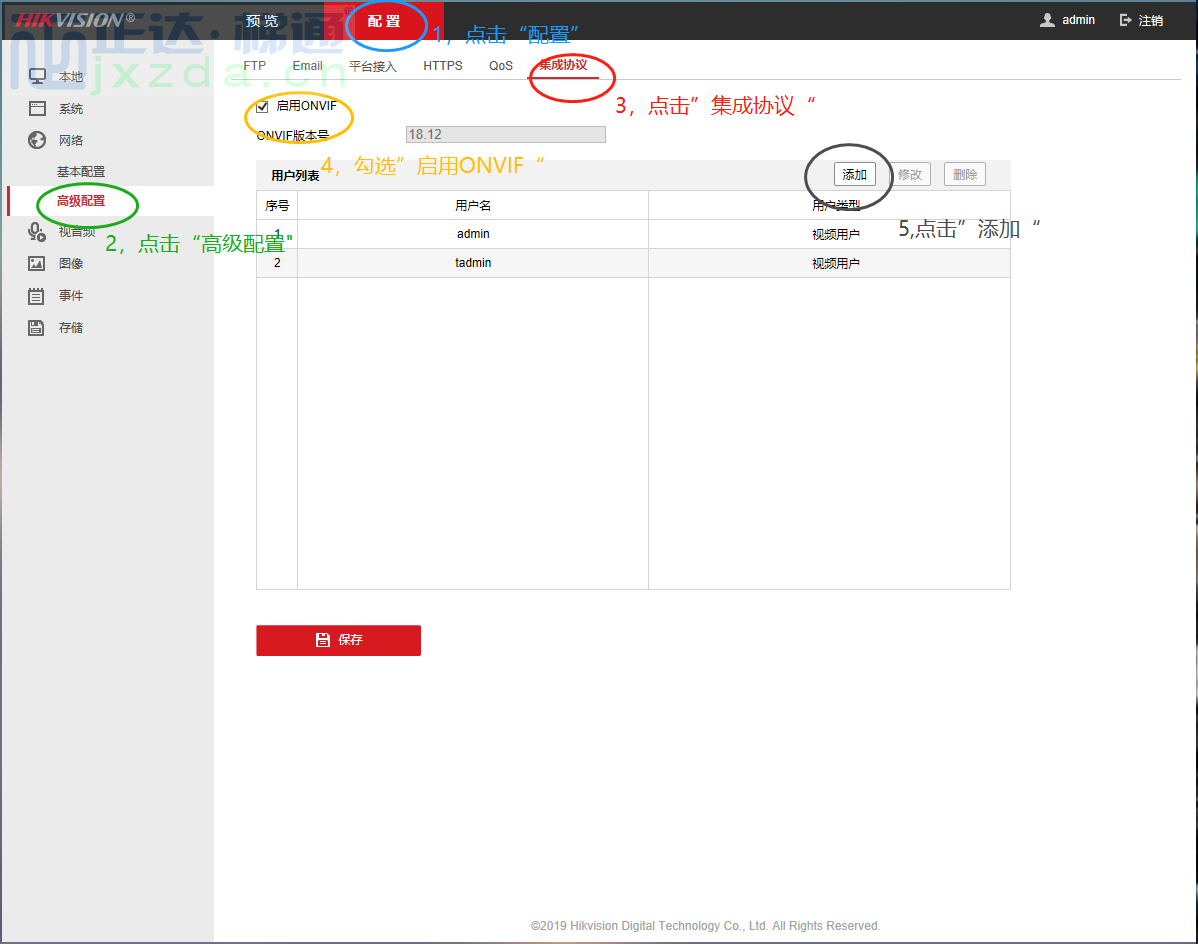
Task: Switch to the FTP tab
Action: coord(255,66)
